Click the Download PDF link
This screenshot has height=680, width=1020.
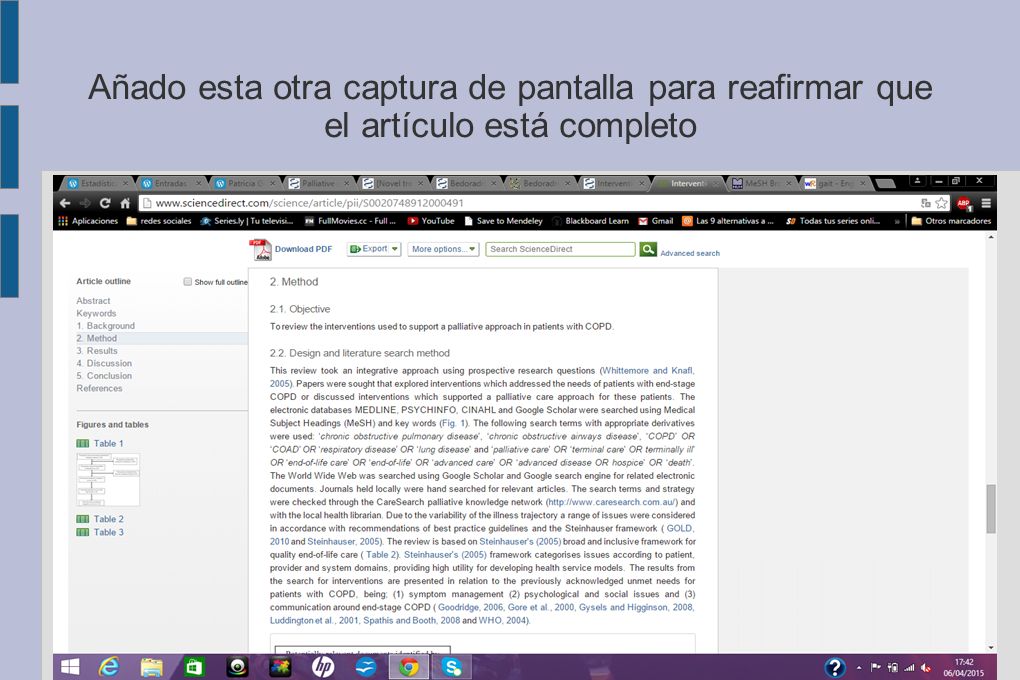(303, 249)
